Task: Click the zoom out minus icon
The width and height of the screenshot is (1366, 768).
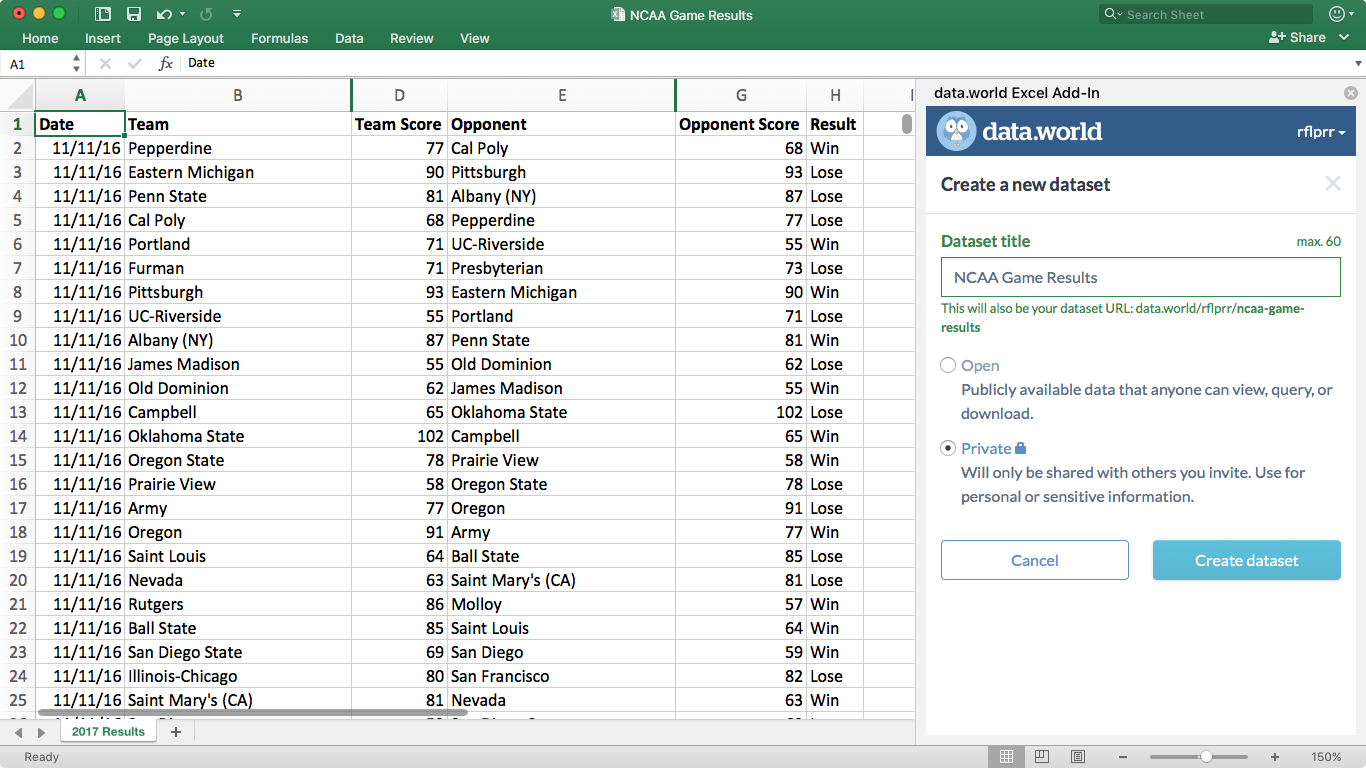Action: tap(1123, 757)
